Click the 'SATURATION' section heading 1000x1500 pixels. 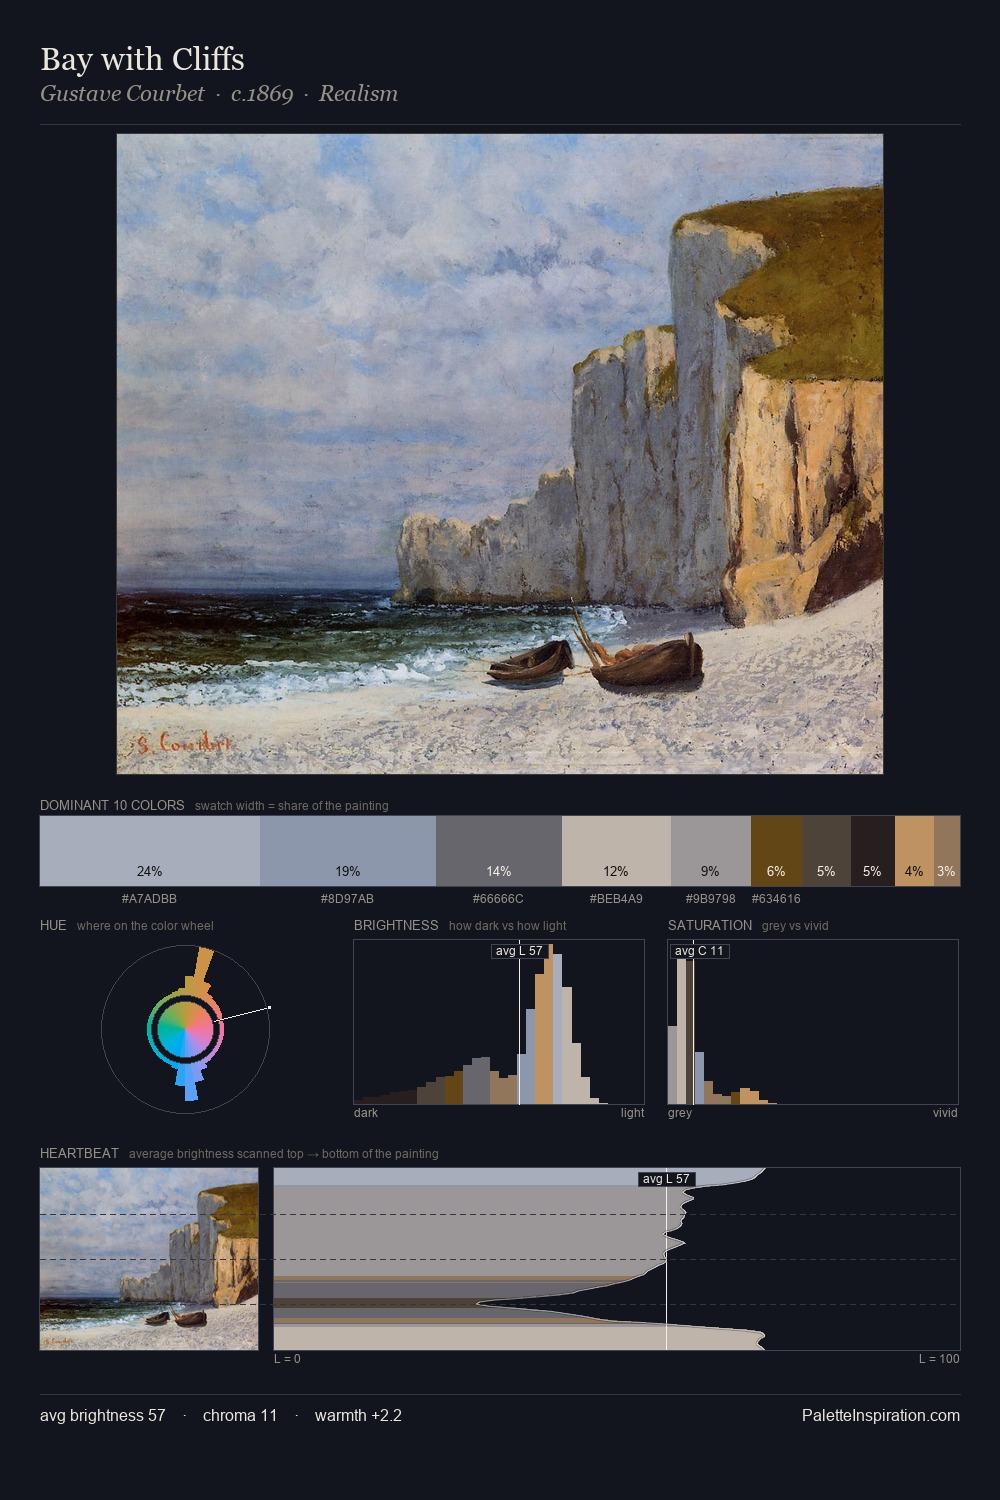coord(710,925)
